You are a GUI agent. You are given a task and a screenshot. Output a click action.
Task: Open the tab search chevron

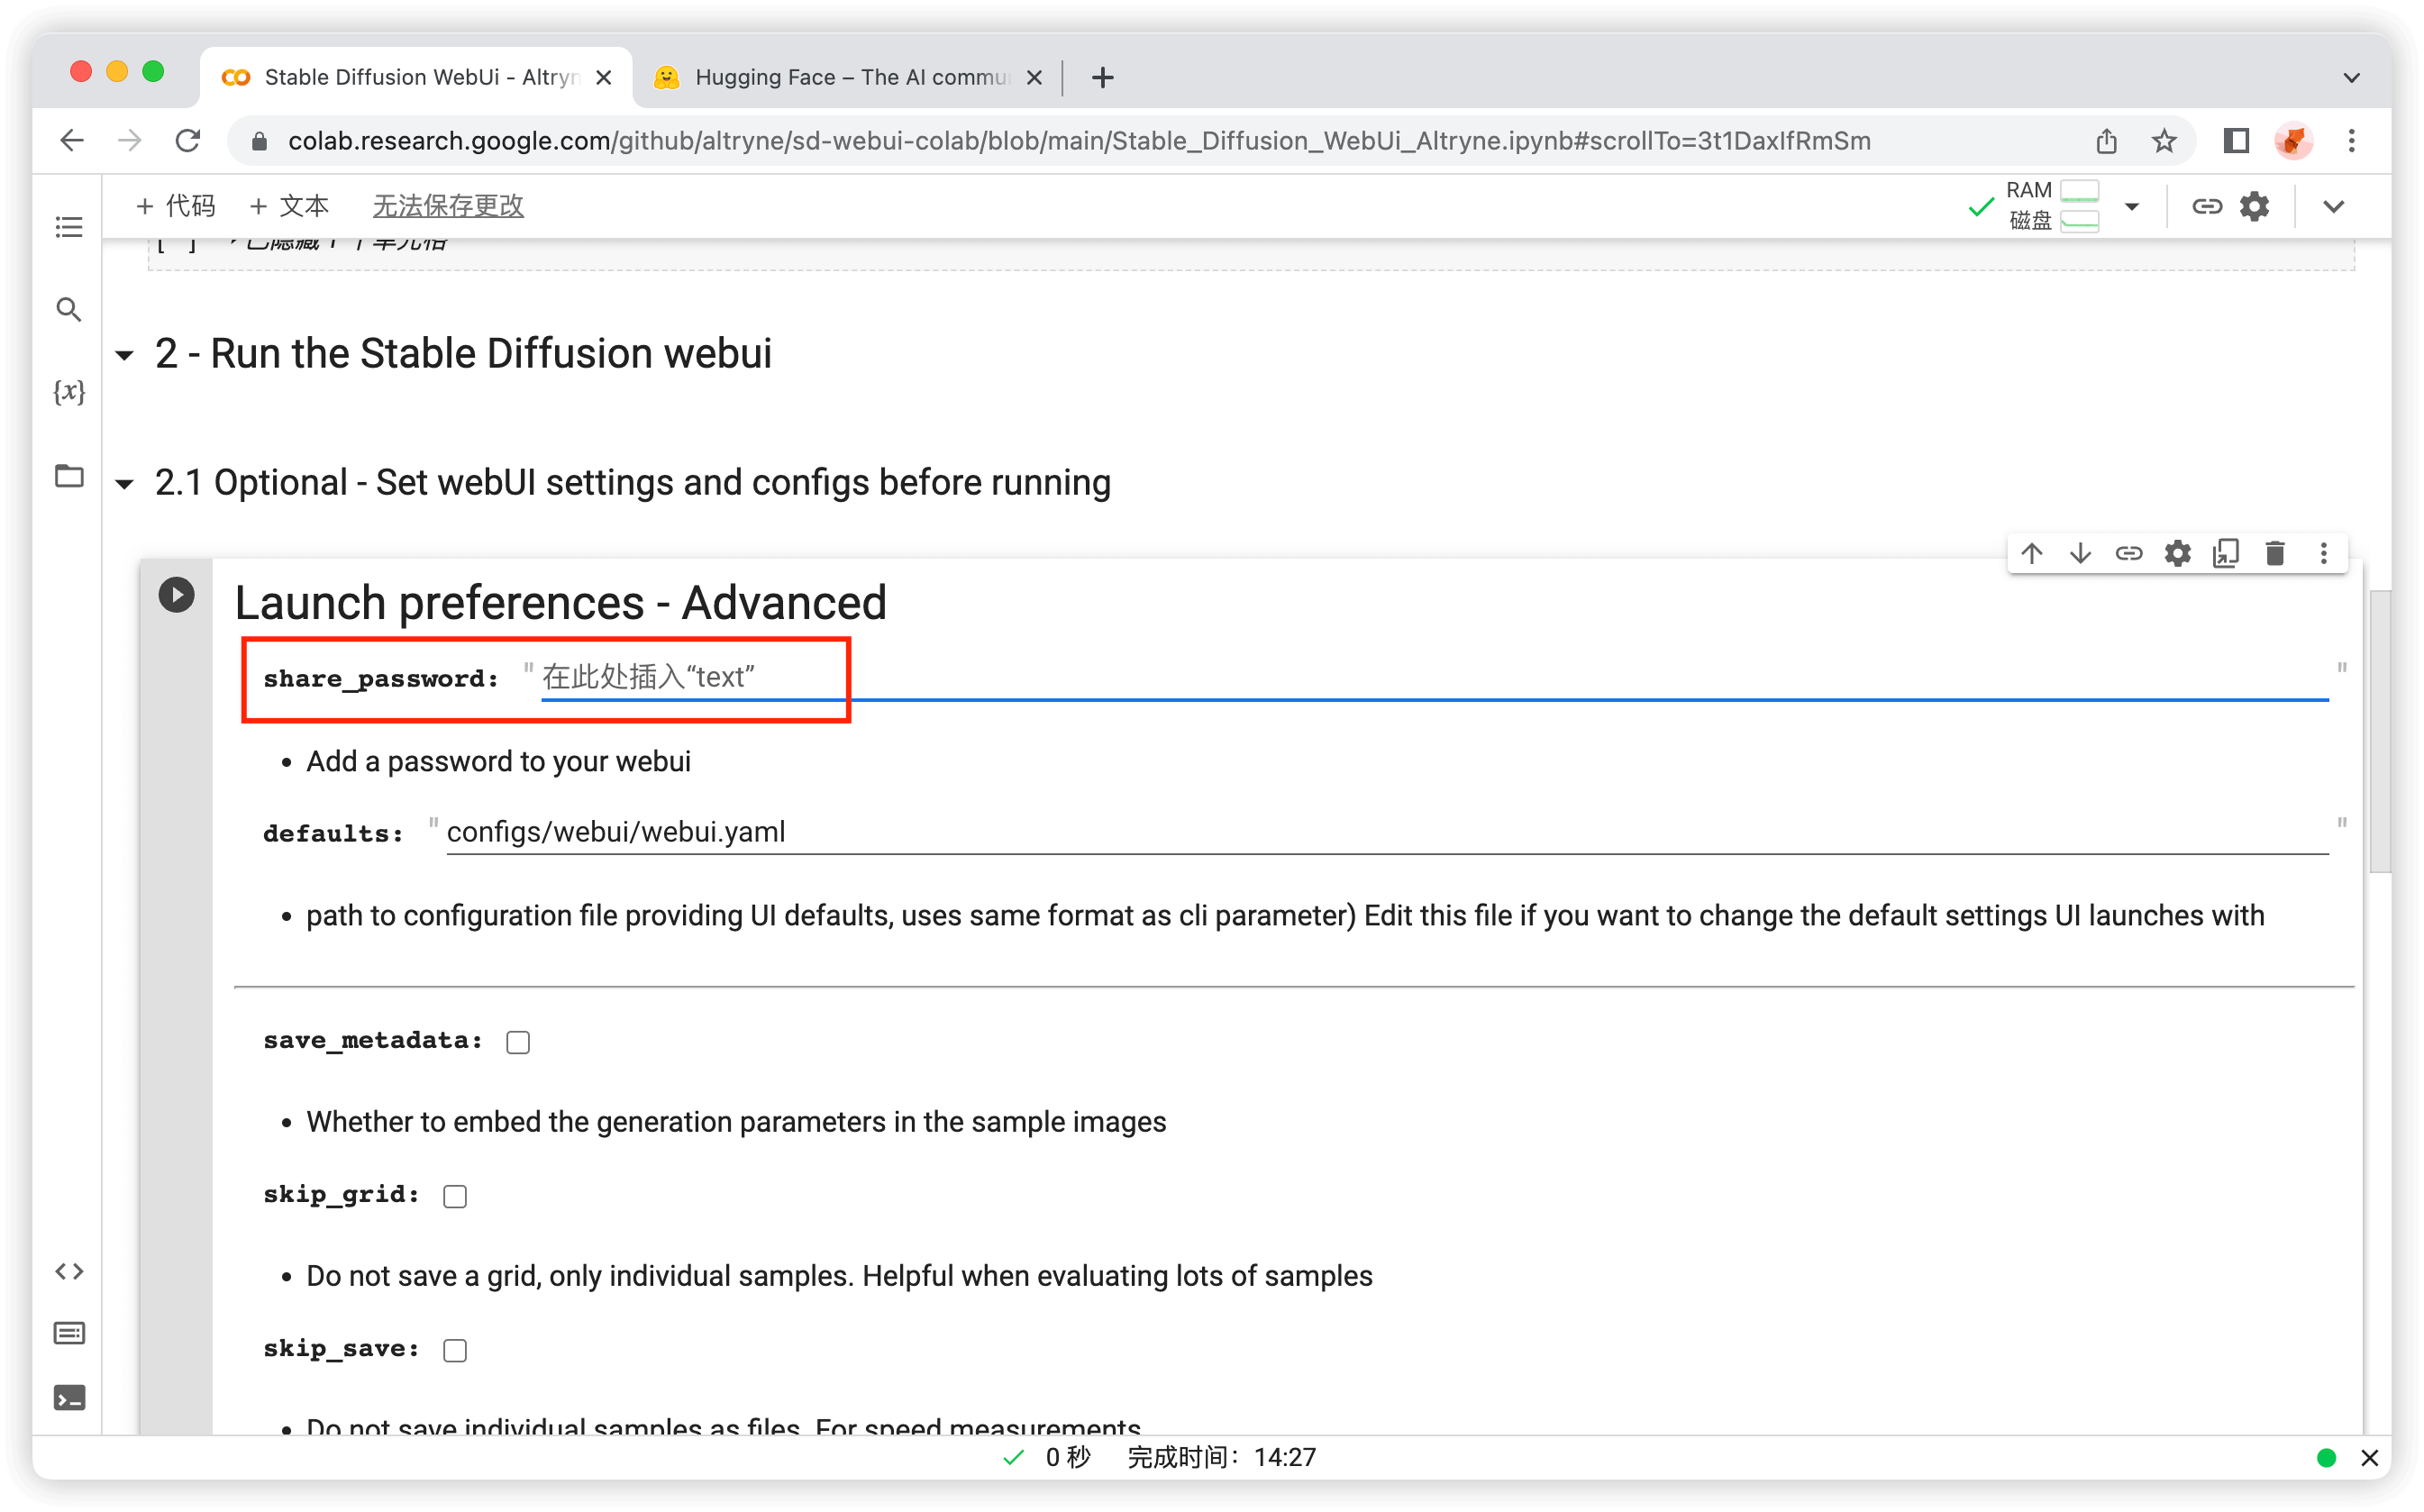[2351, 77]
